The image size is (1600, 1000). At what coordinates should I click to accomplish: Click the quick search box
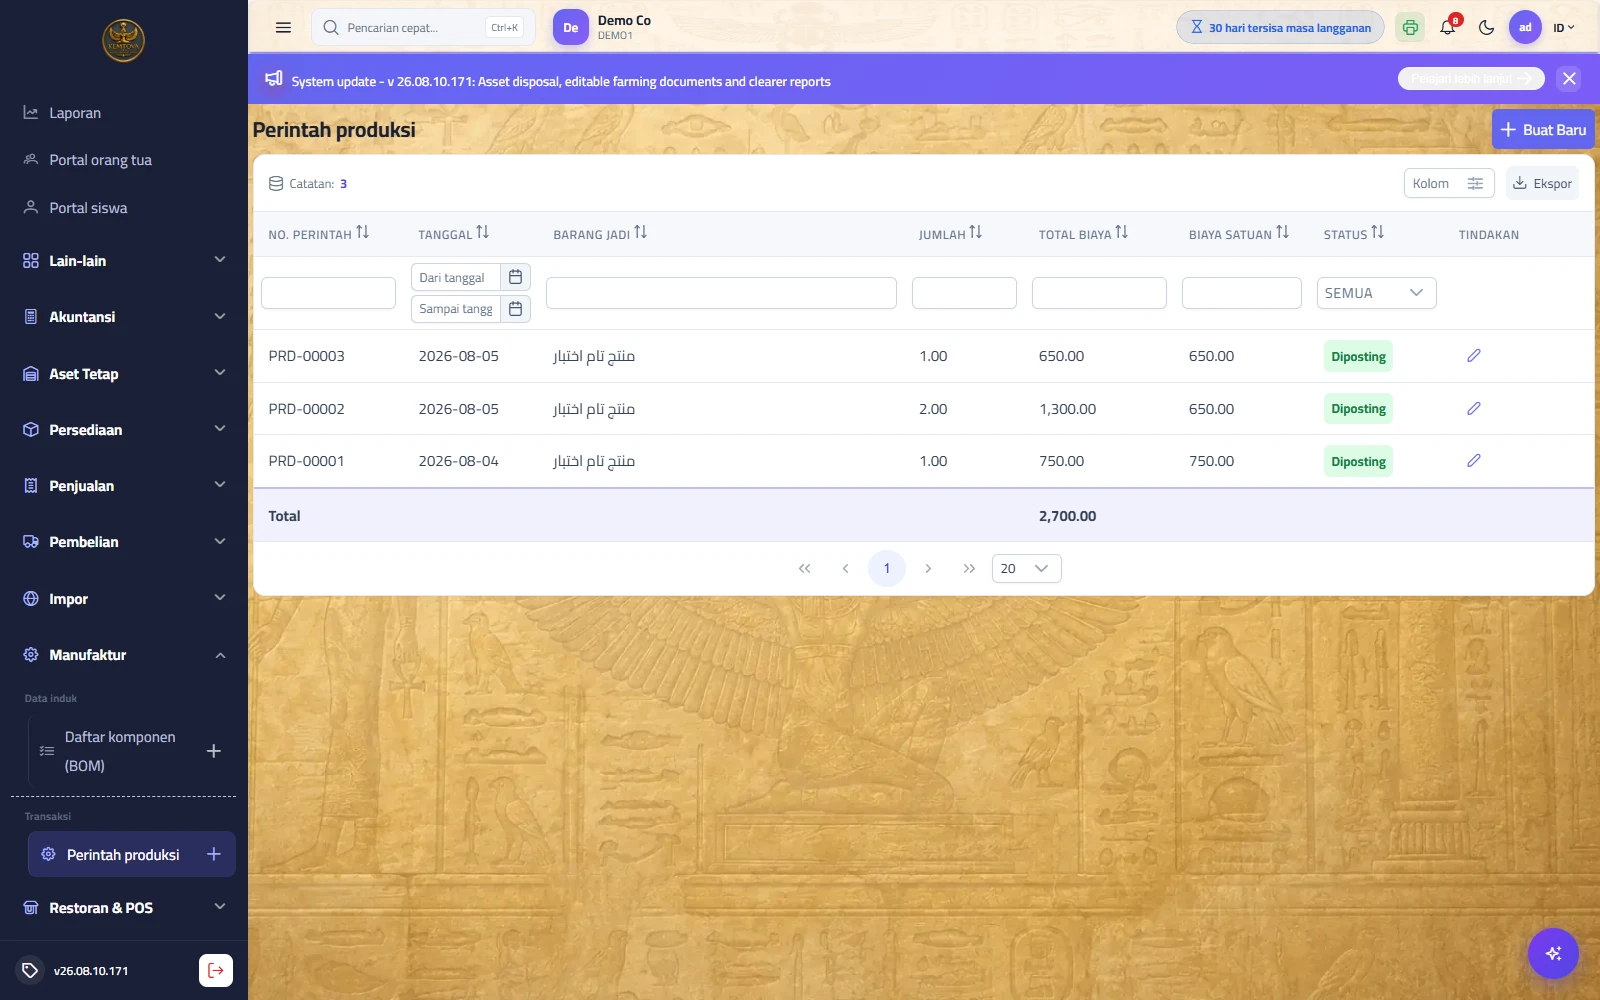tap(423, 28)
